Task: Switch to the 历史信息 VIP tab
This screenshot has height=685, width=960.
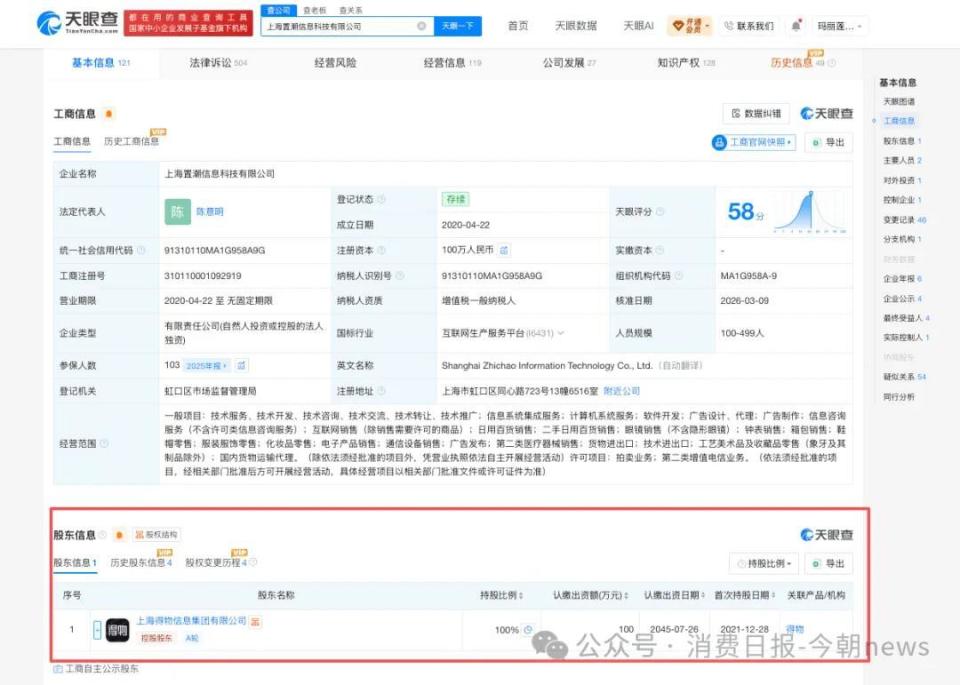Action: (798, 62)
